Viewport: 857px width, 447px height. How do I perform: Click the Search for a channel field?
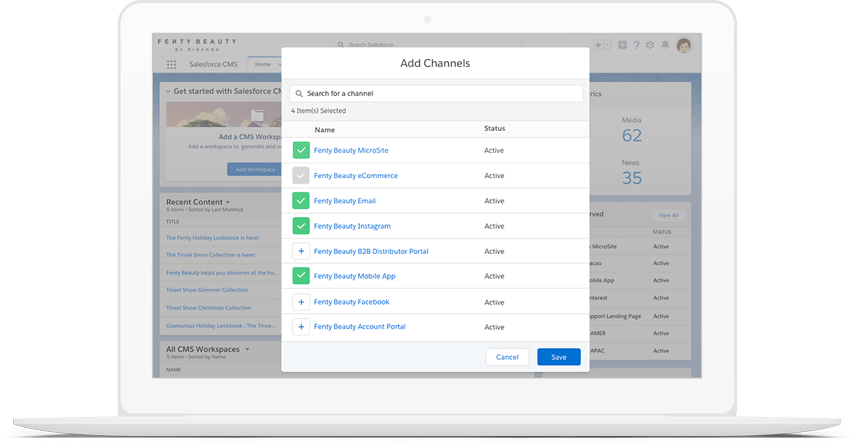click(436, 93)
